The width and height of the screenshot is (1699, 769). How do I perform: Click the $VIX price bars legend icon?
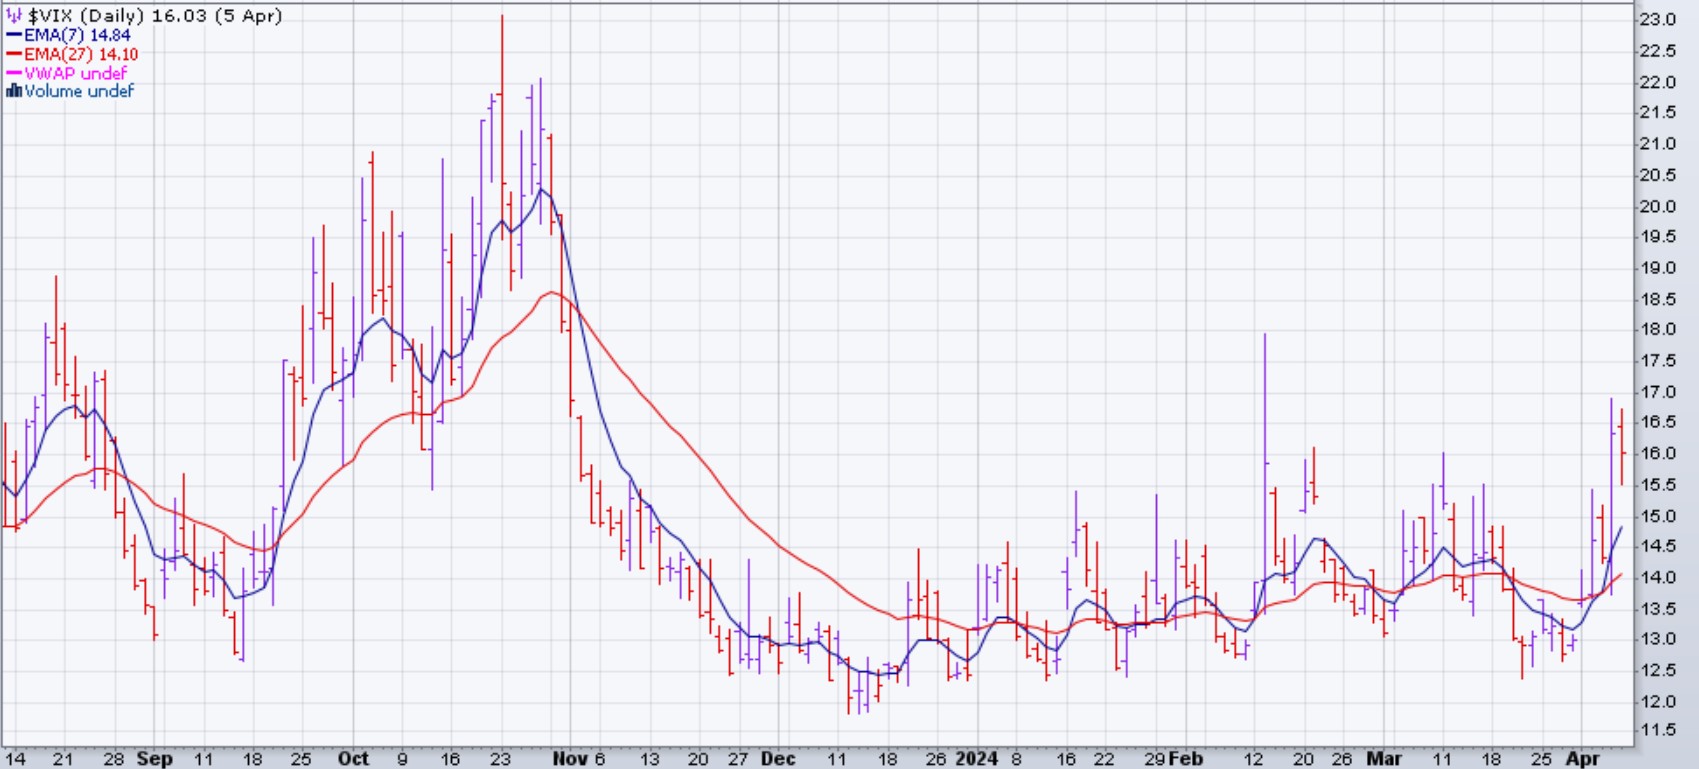pos(13,16)
